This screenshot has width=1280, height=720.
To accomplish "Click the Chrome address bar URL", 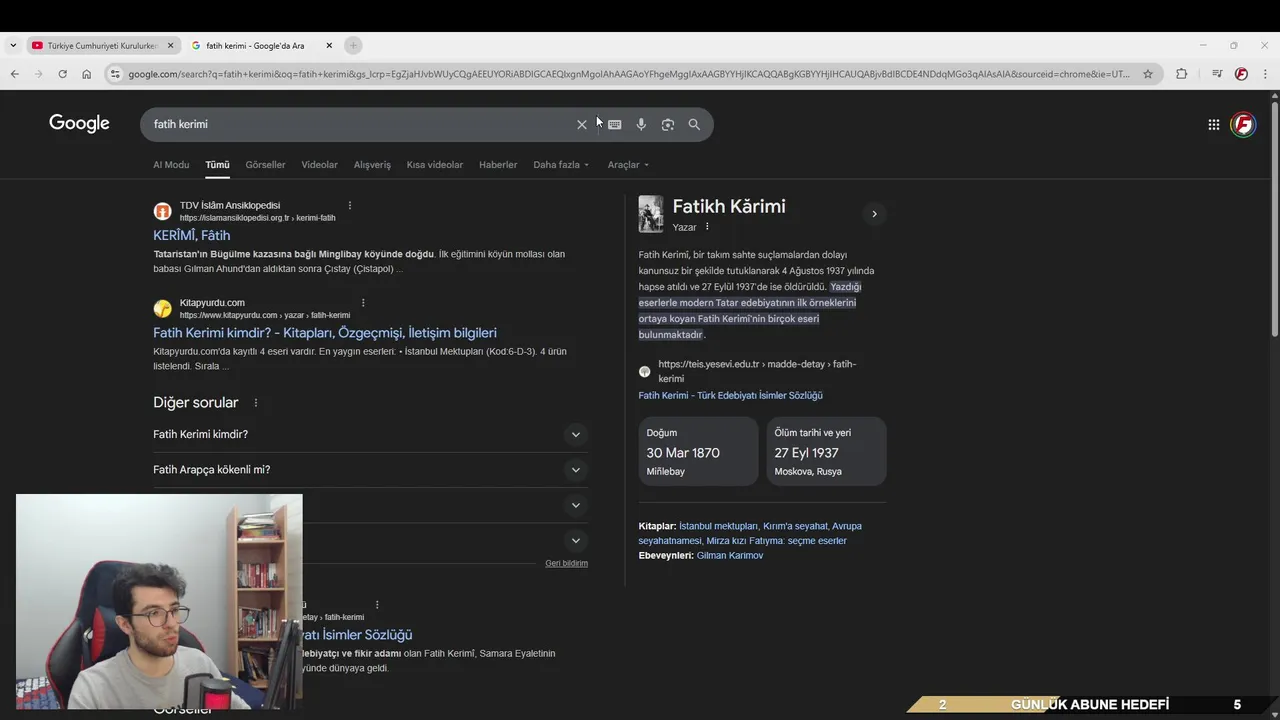I will 630,74.
